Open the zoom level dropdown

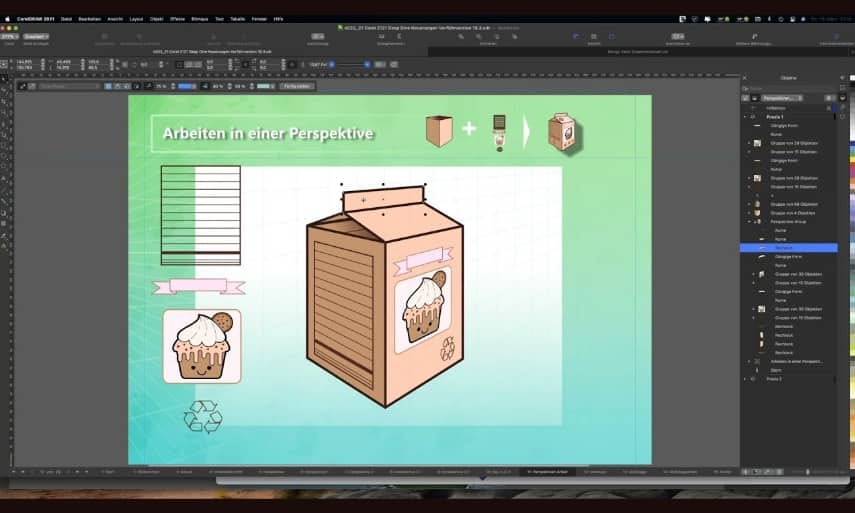14,37
